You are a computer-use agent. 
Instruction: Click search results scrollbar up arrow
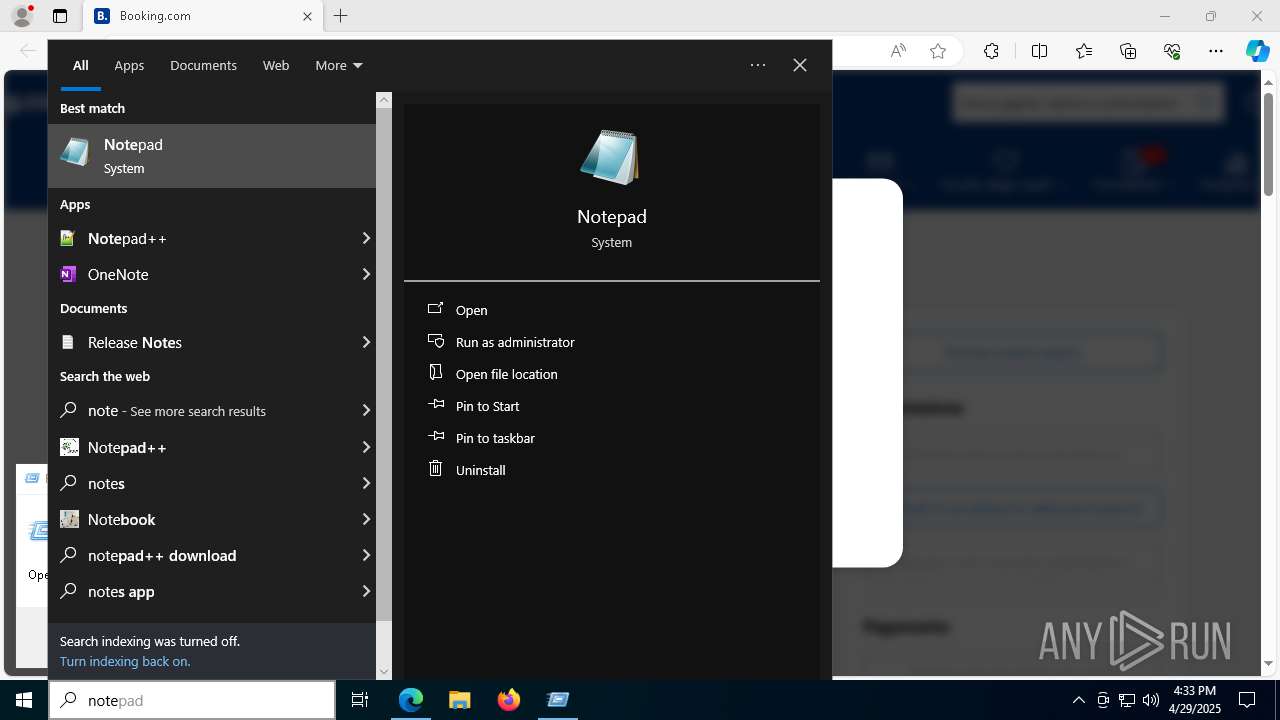(x=384, y=100)
